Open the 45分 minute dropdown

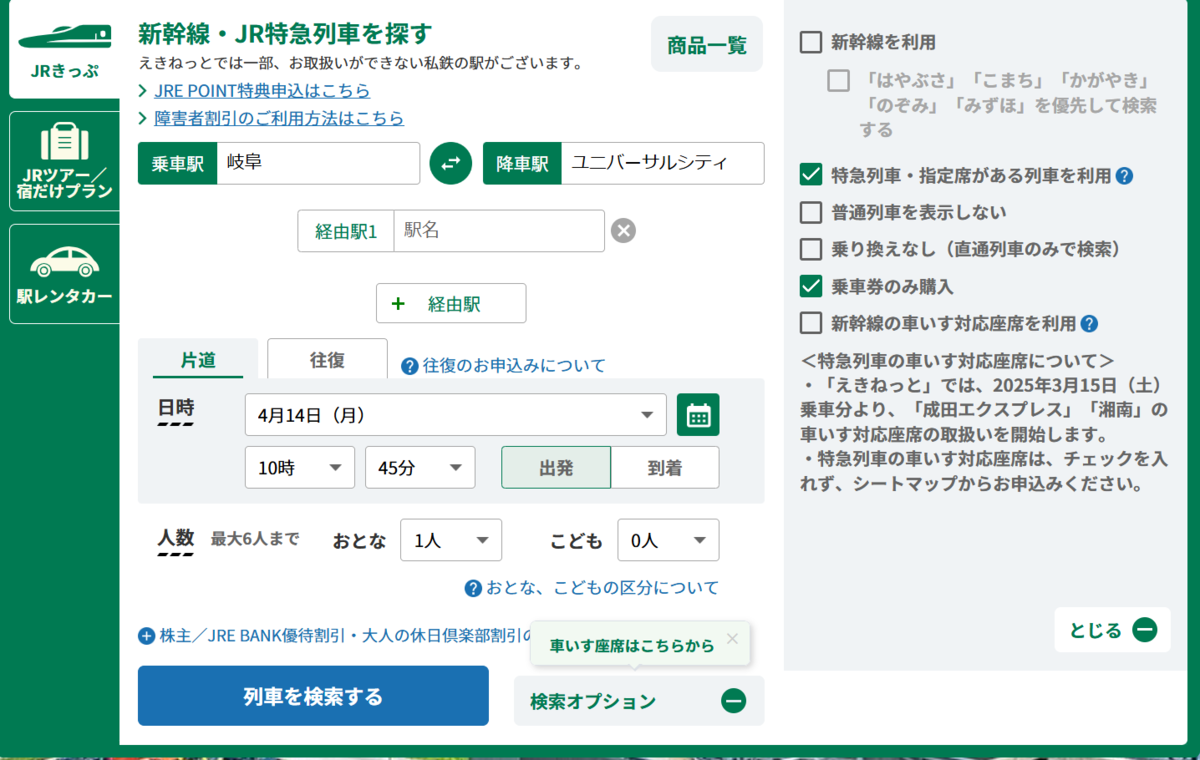point(420,467)
